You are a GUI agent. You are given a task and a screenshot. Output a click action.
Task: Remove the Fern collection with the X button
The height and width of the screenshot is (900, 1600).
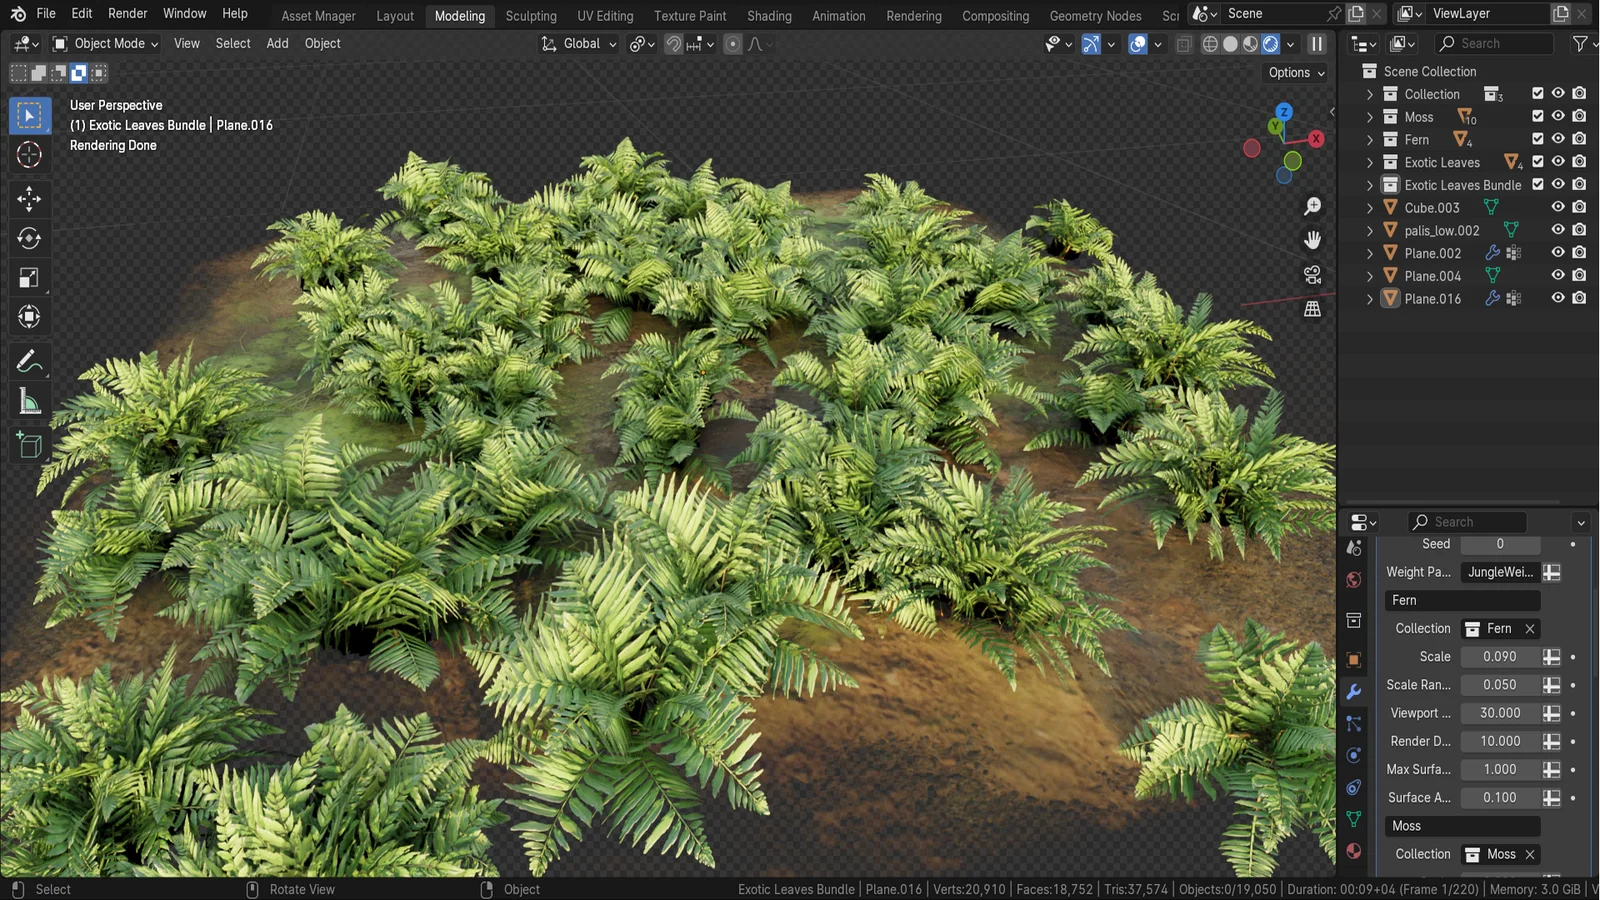[x=1530, y=628]
